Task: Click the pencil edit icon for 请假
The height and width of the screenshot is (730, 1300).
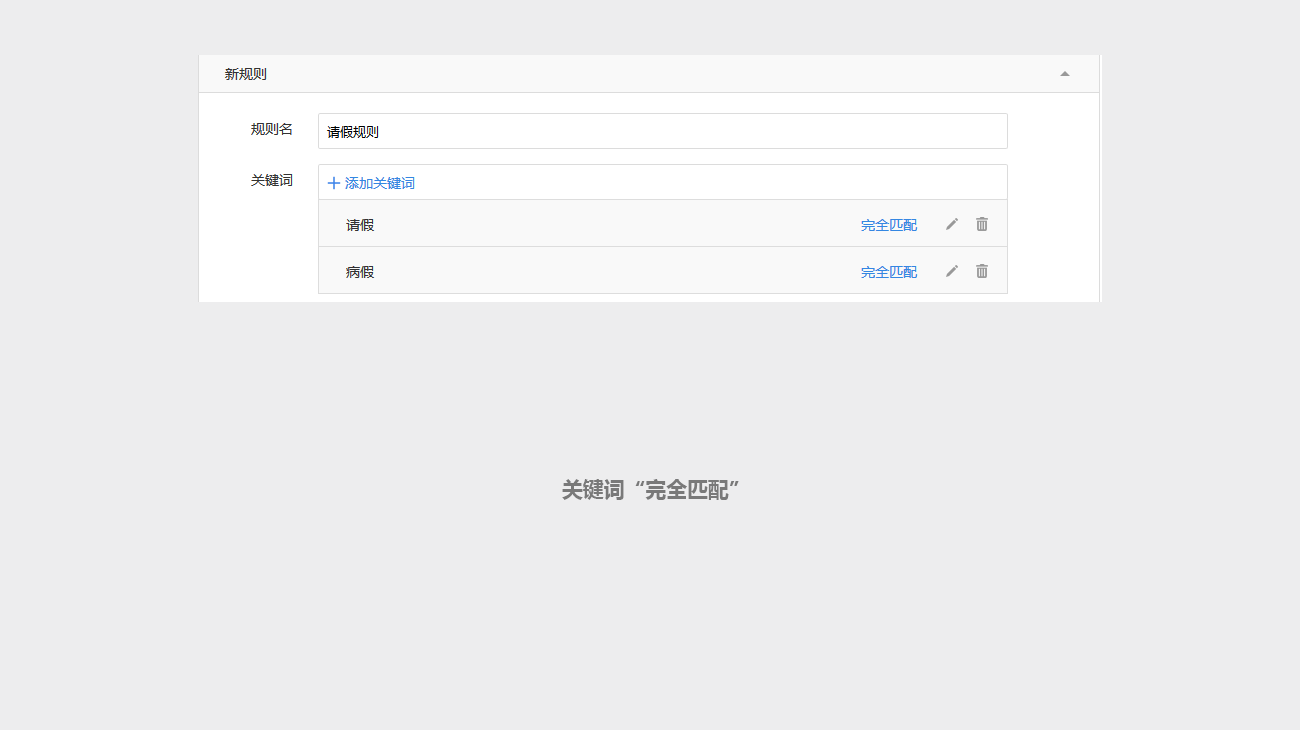Action: pos(952,224)
